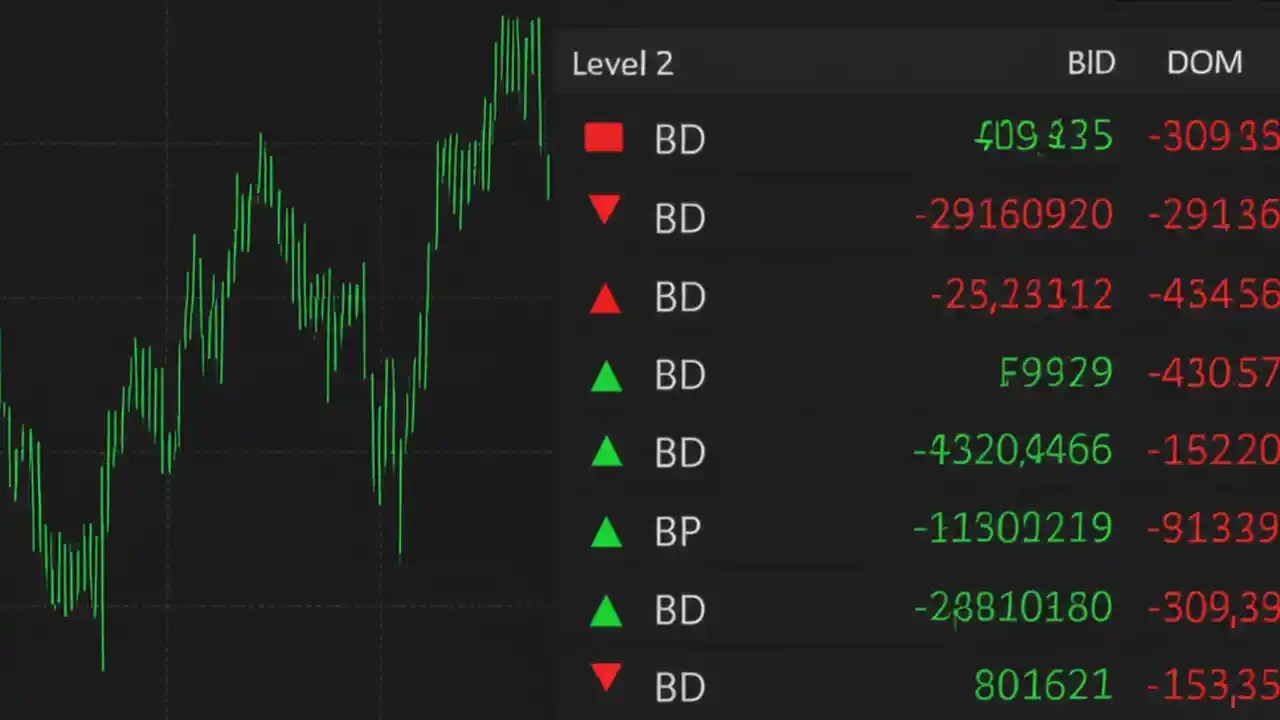Open sorting options on the BID column header
Screen dimensions: 1280x720
click(1091, 63)
